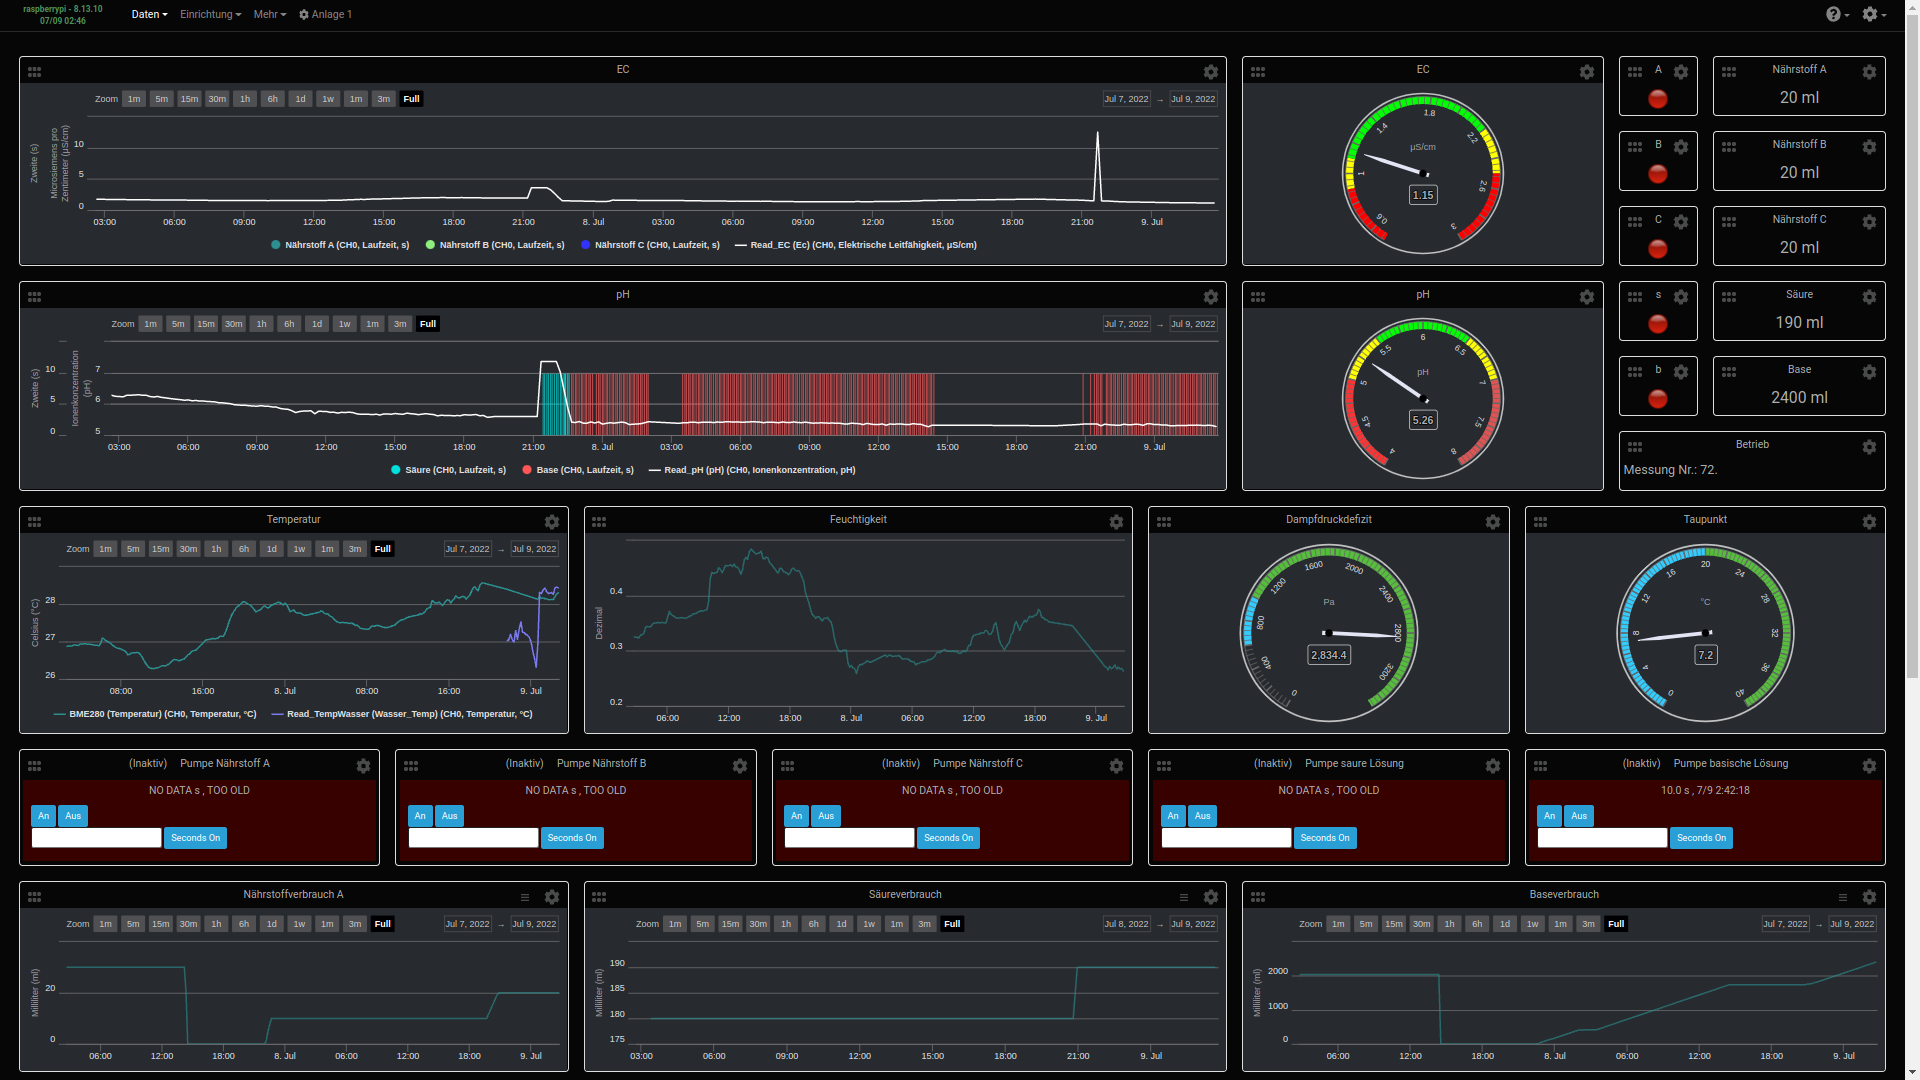Screen dimensions: 1920x1080
Task: Open the Mehr dropdown menu
Action: click(x=269, y=15)
